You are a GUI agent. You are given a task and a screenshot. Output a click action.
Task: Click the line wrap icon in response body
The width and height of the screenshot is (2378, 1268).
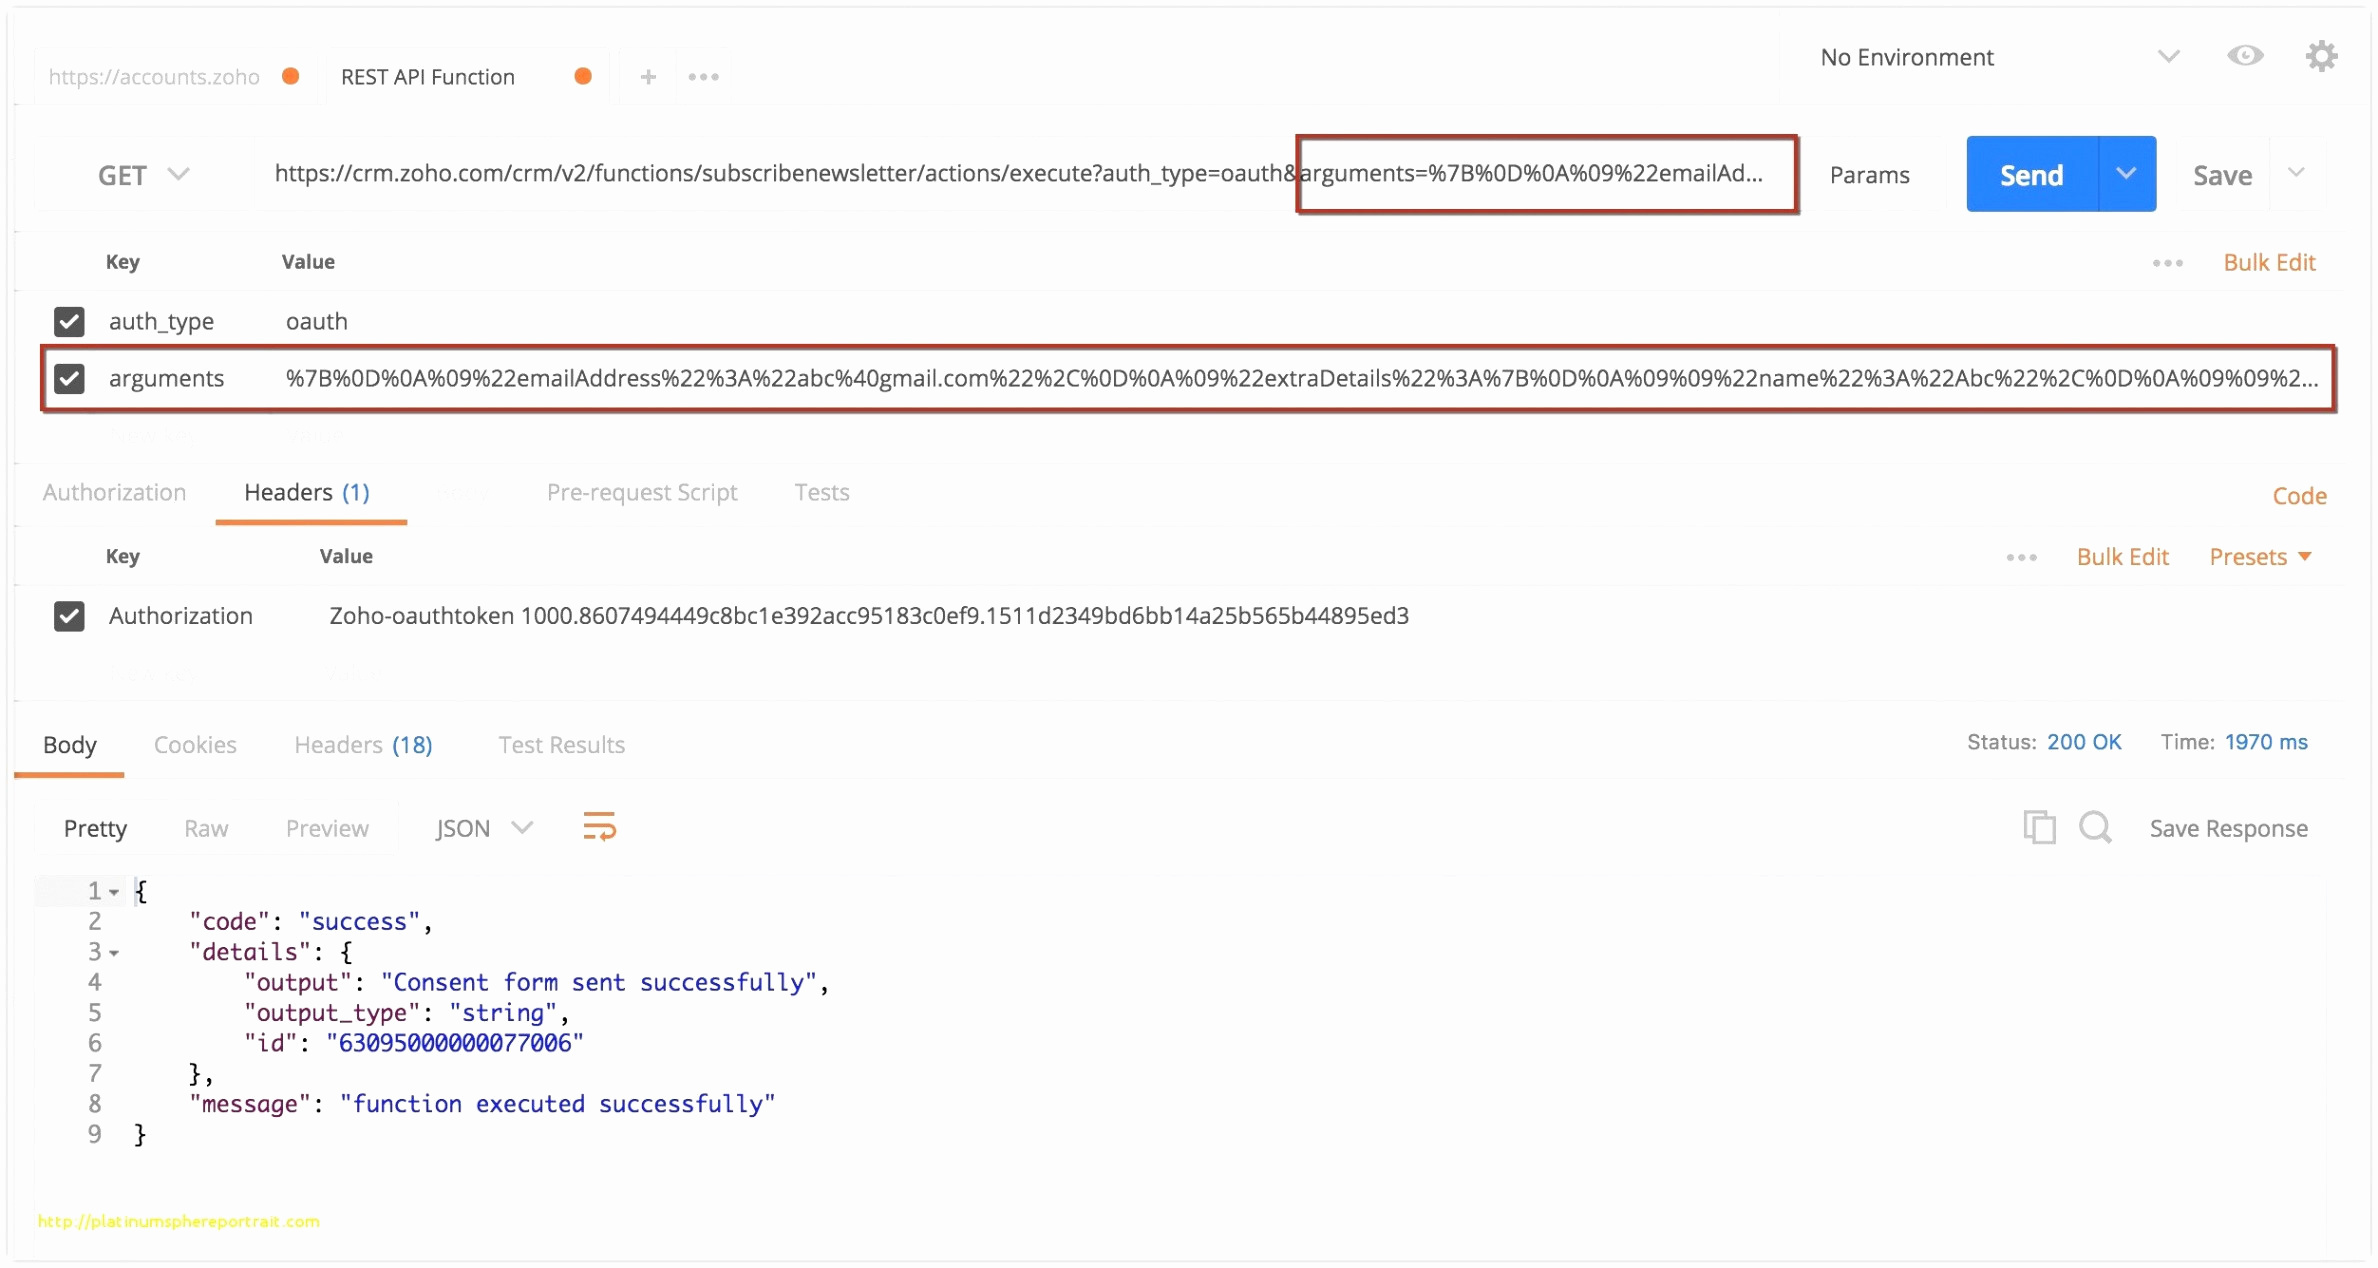pyautogui.click(x=598, y=826)
